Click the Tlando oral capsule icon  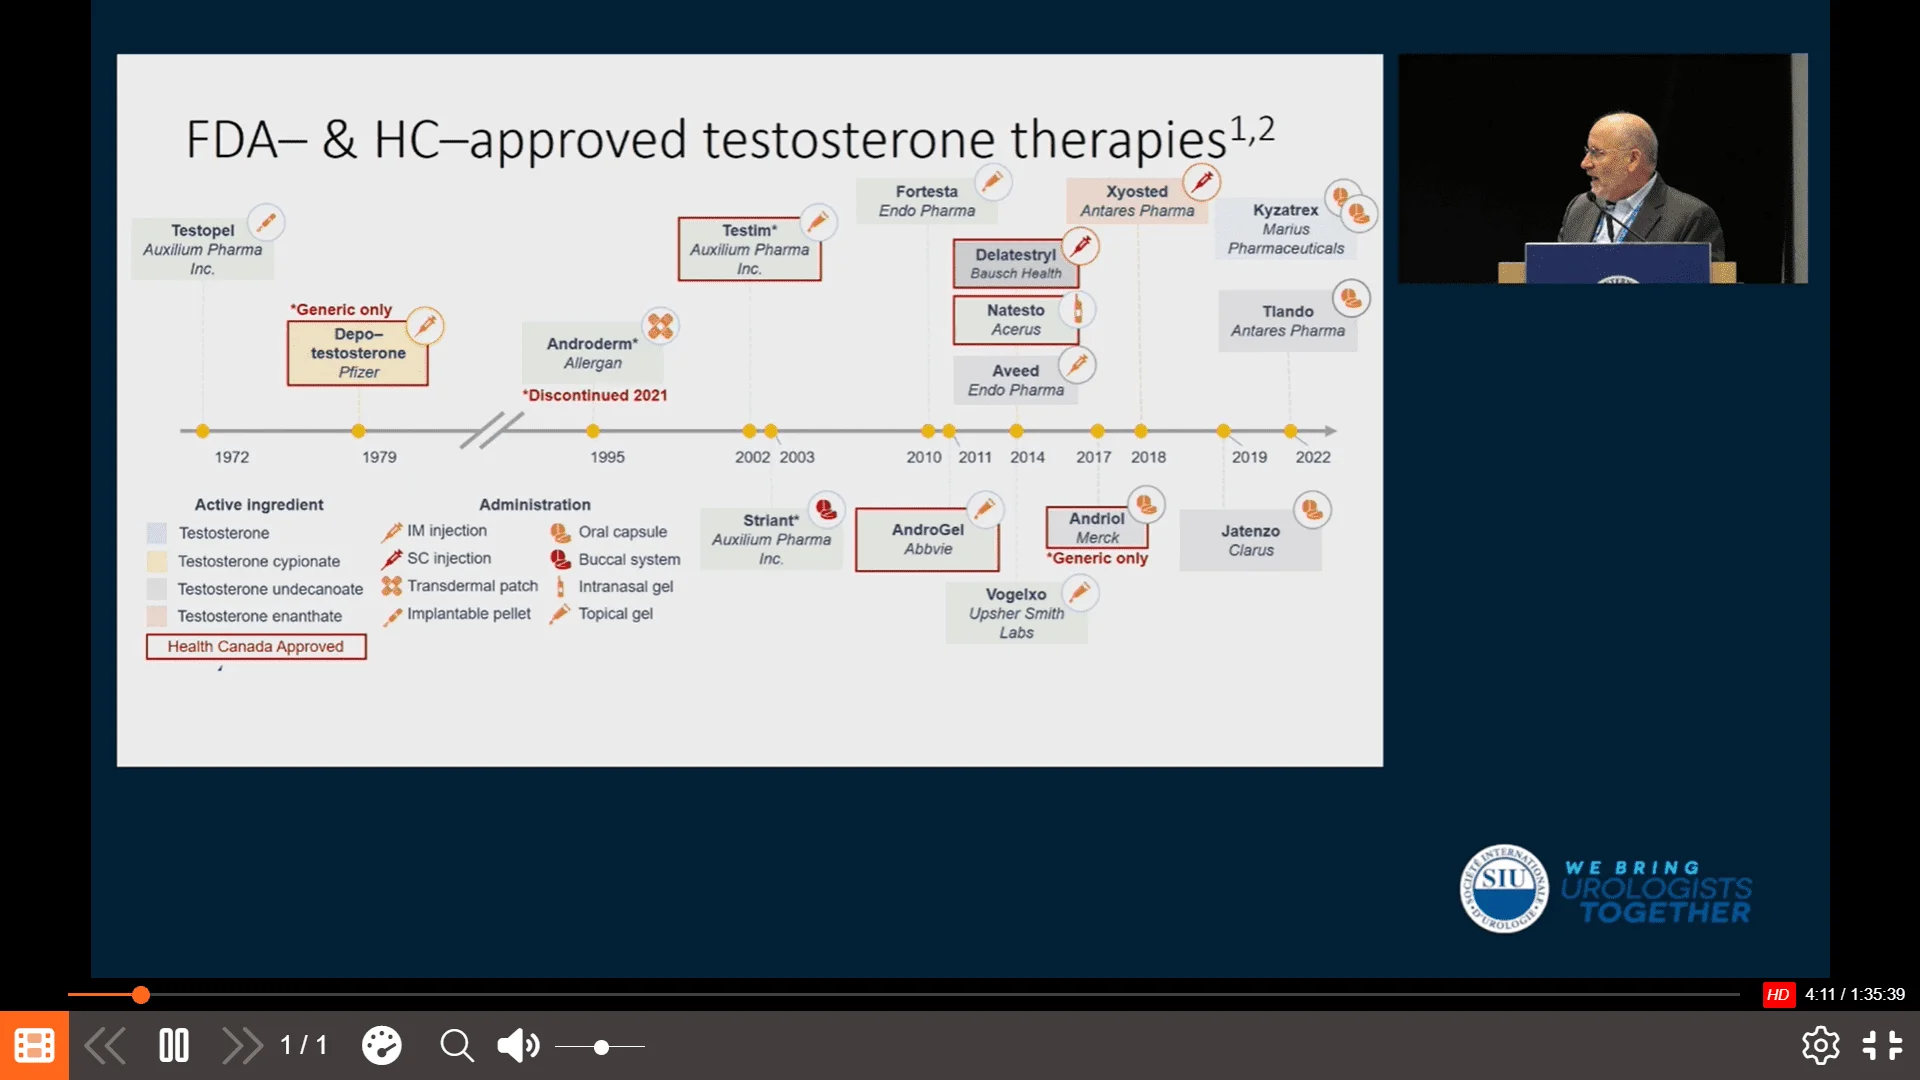pos(1351,298)
